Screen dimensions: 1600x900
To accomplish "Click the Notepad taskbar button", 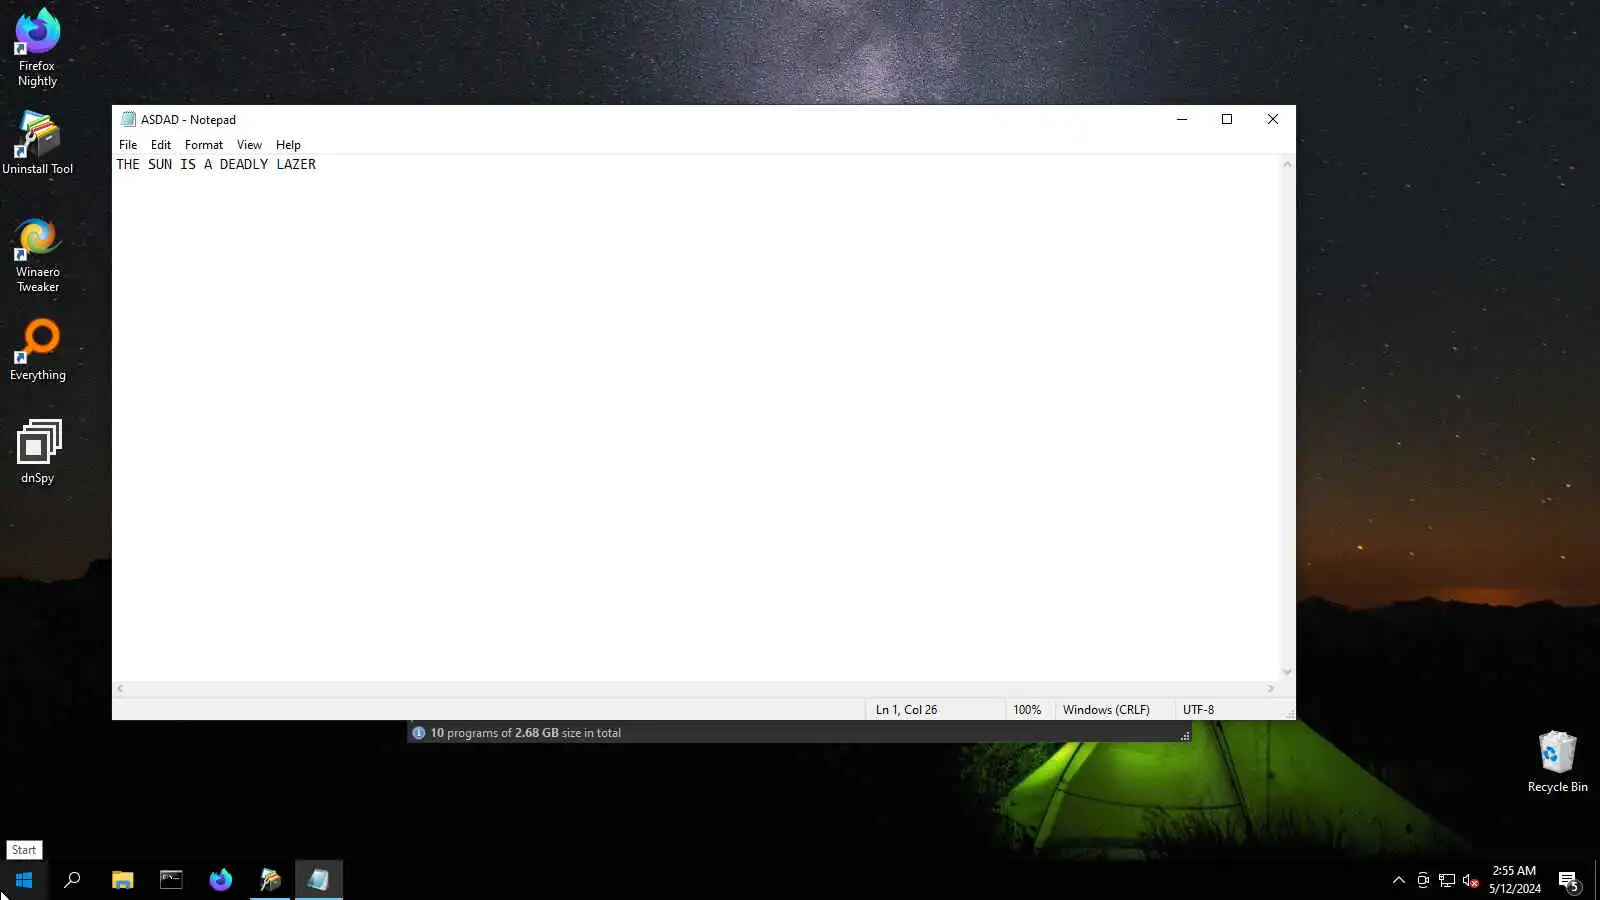I will (318, 880).
